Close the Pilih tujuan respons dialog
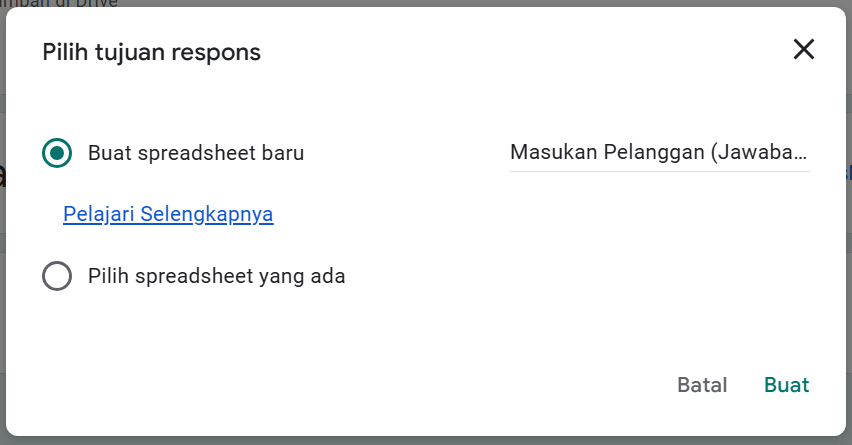Viewport: 852px width, 445px height. pyautogui.click(x=803, y=50)
